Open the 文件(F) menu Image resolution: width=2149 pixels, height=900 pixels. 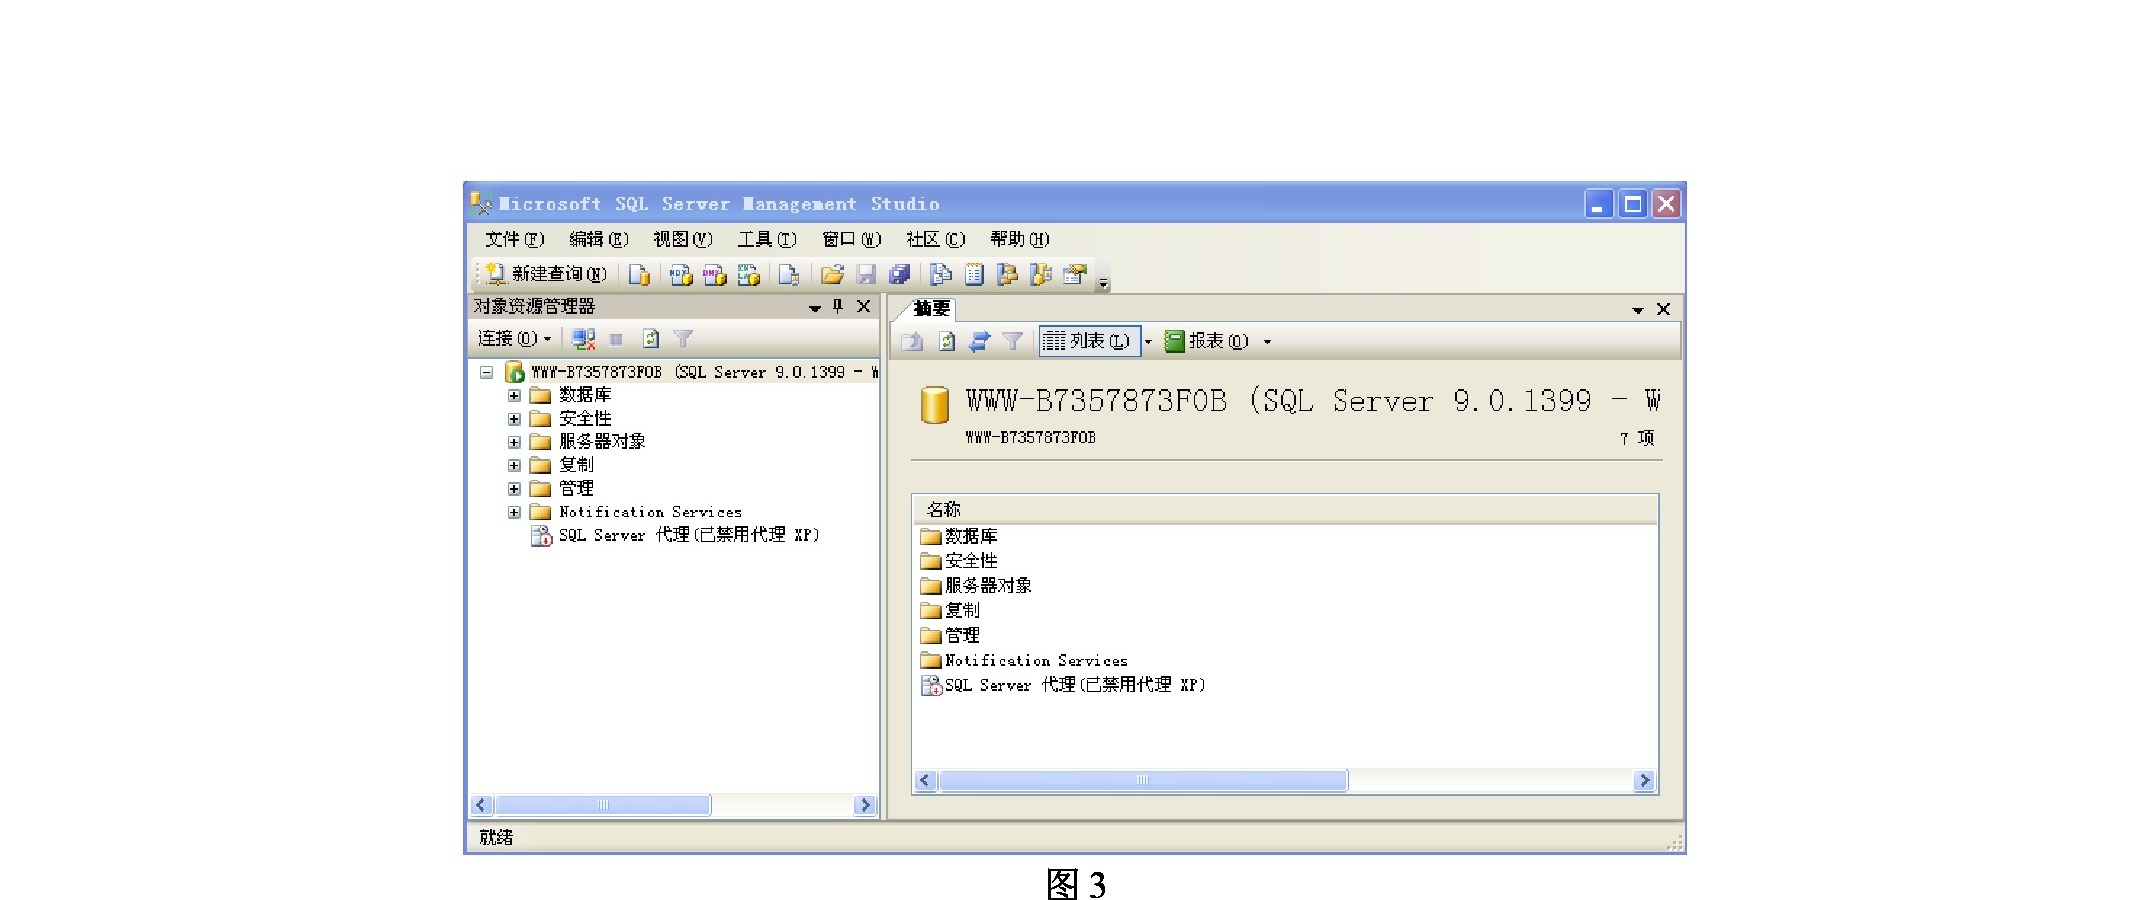(514, 239)
